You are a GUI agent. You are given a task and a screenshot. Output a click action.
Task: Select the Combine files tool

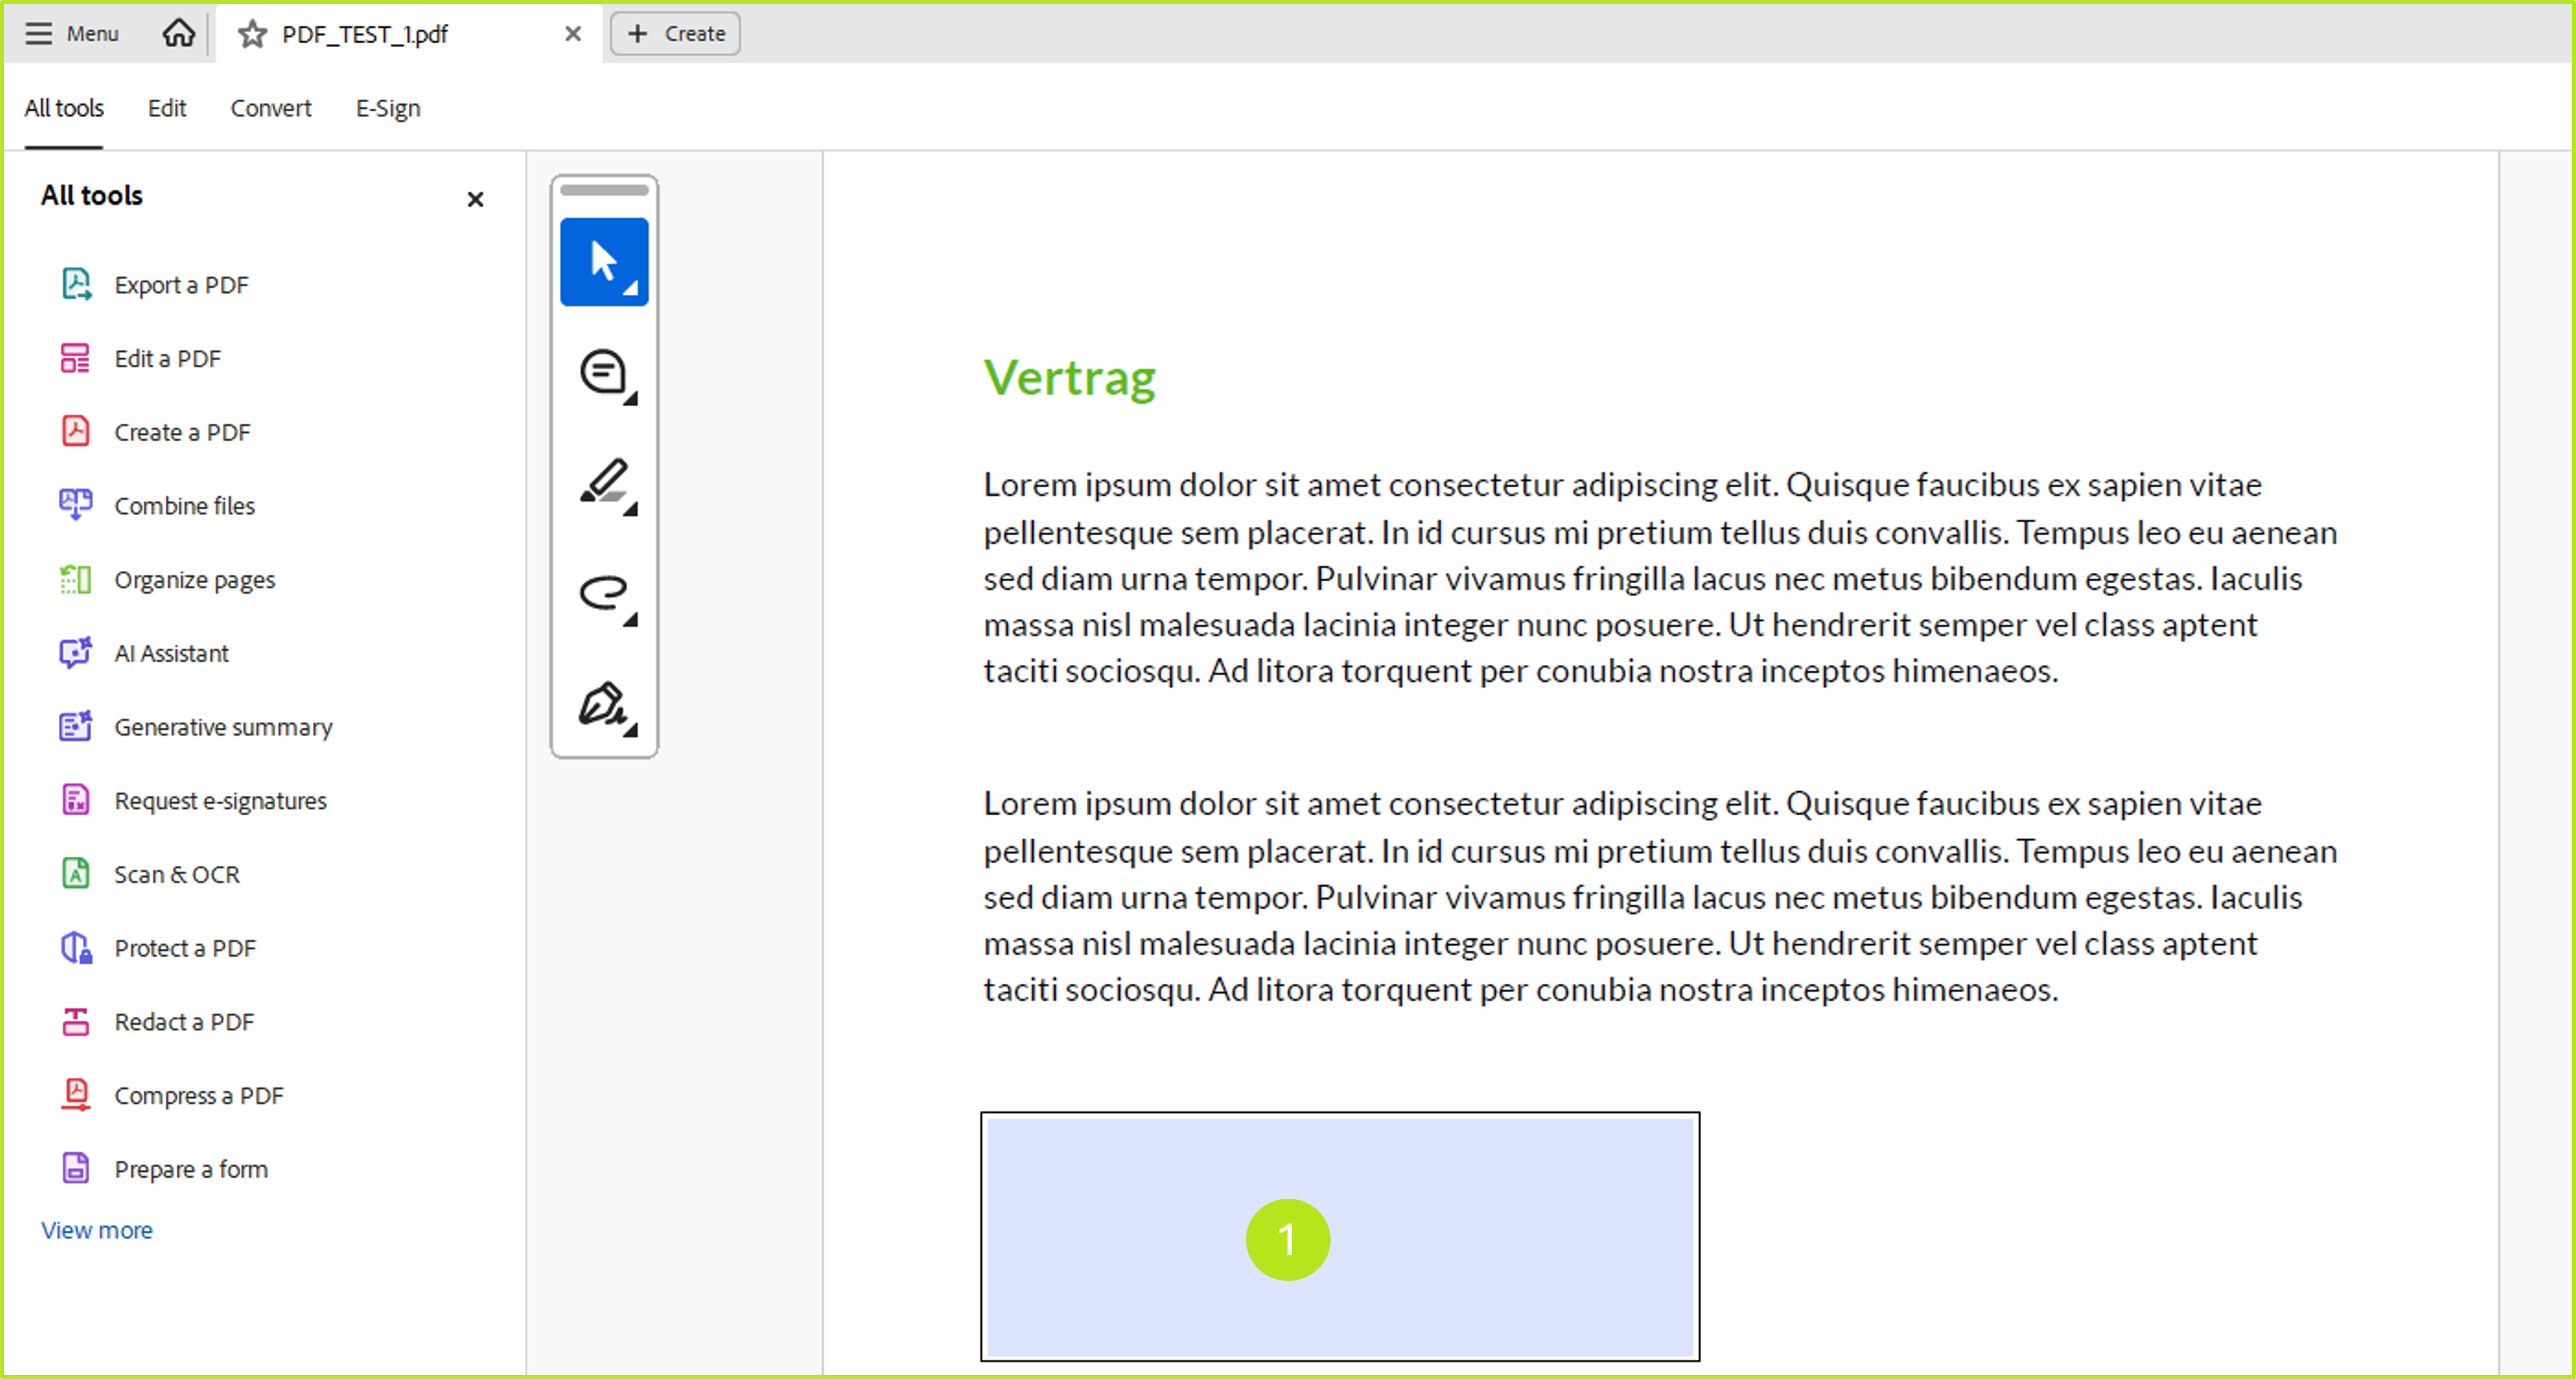(x=184, y=505)
